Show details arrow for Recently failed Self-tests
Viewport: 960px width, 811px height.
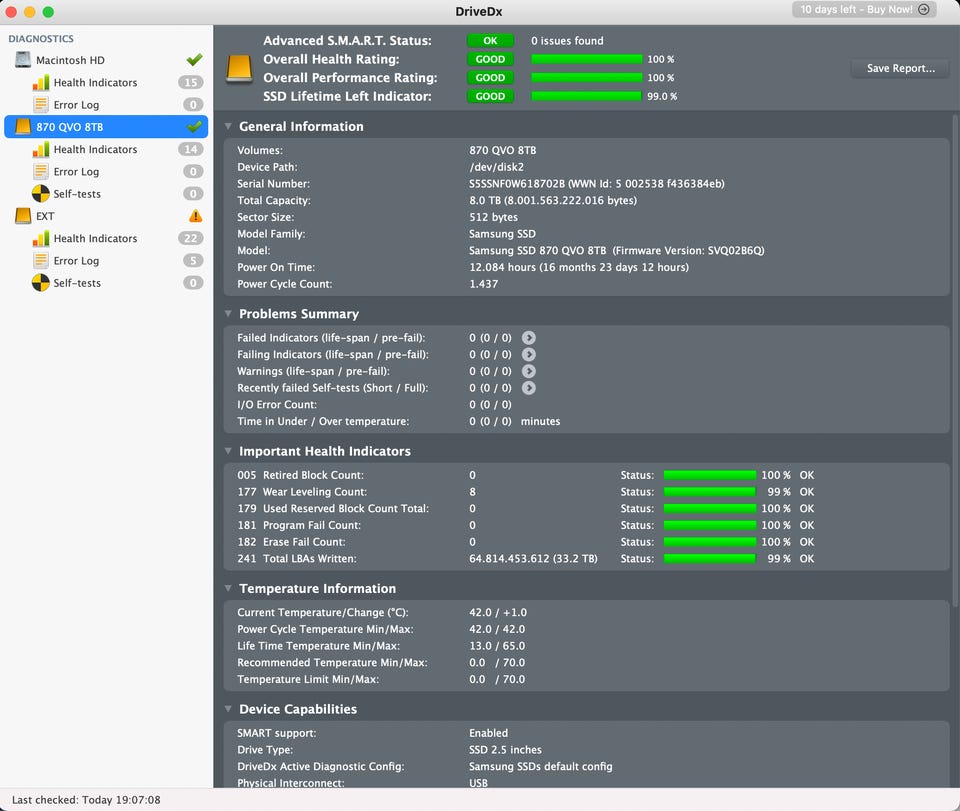529,388
